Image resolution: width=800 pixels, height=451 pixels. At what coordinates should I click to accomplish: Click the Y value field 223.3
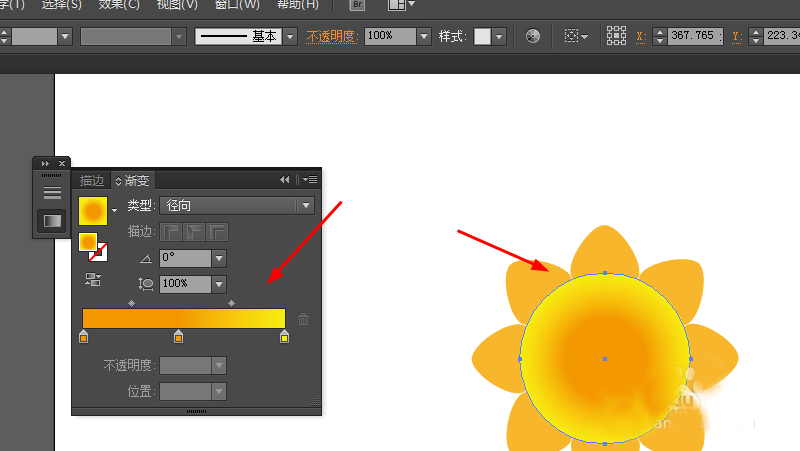coord(782,36)
